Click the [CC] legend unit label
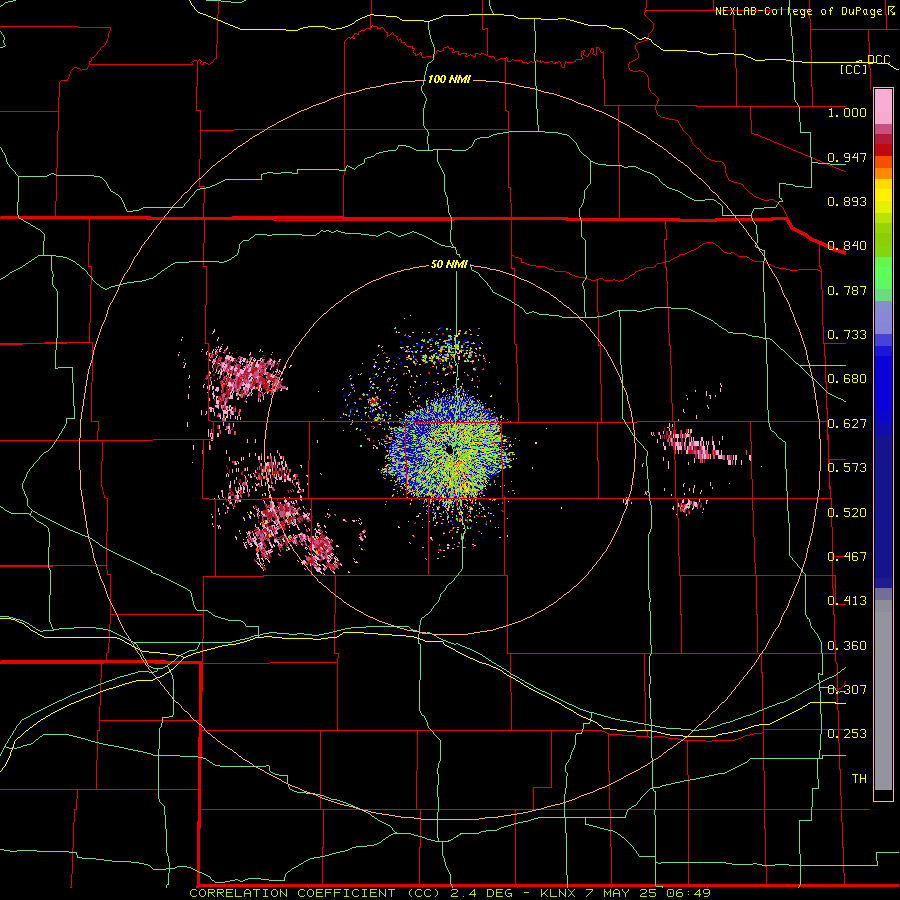900x900 pixels. point(854,69)
